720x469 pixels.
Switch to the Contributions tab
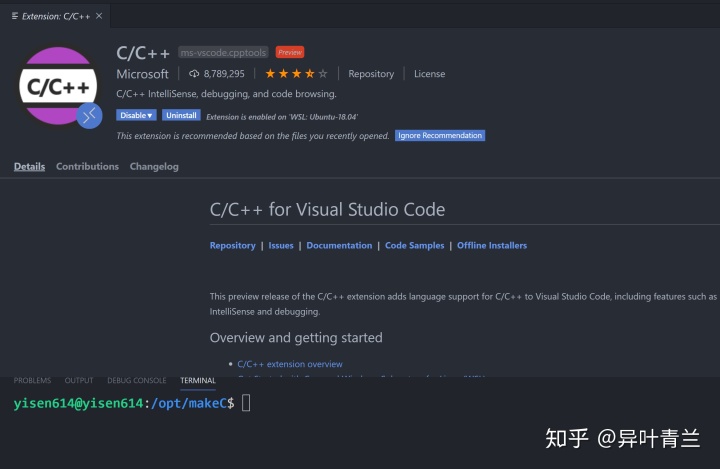pyautogui.click(x=87, y=166)
